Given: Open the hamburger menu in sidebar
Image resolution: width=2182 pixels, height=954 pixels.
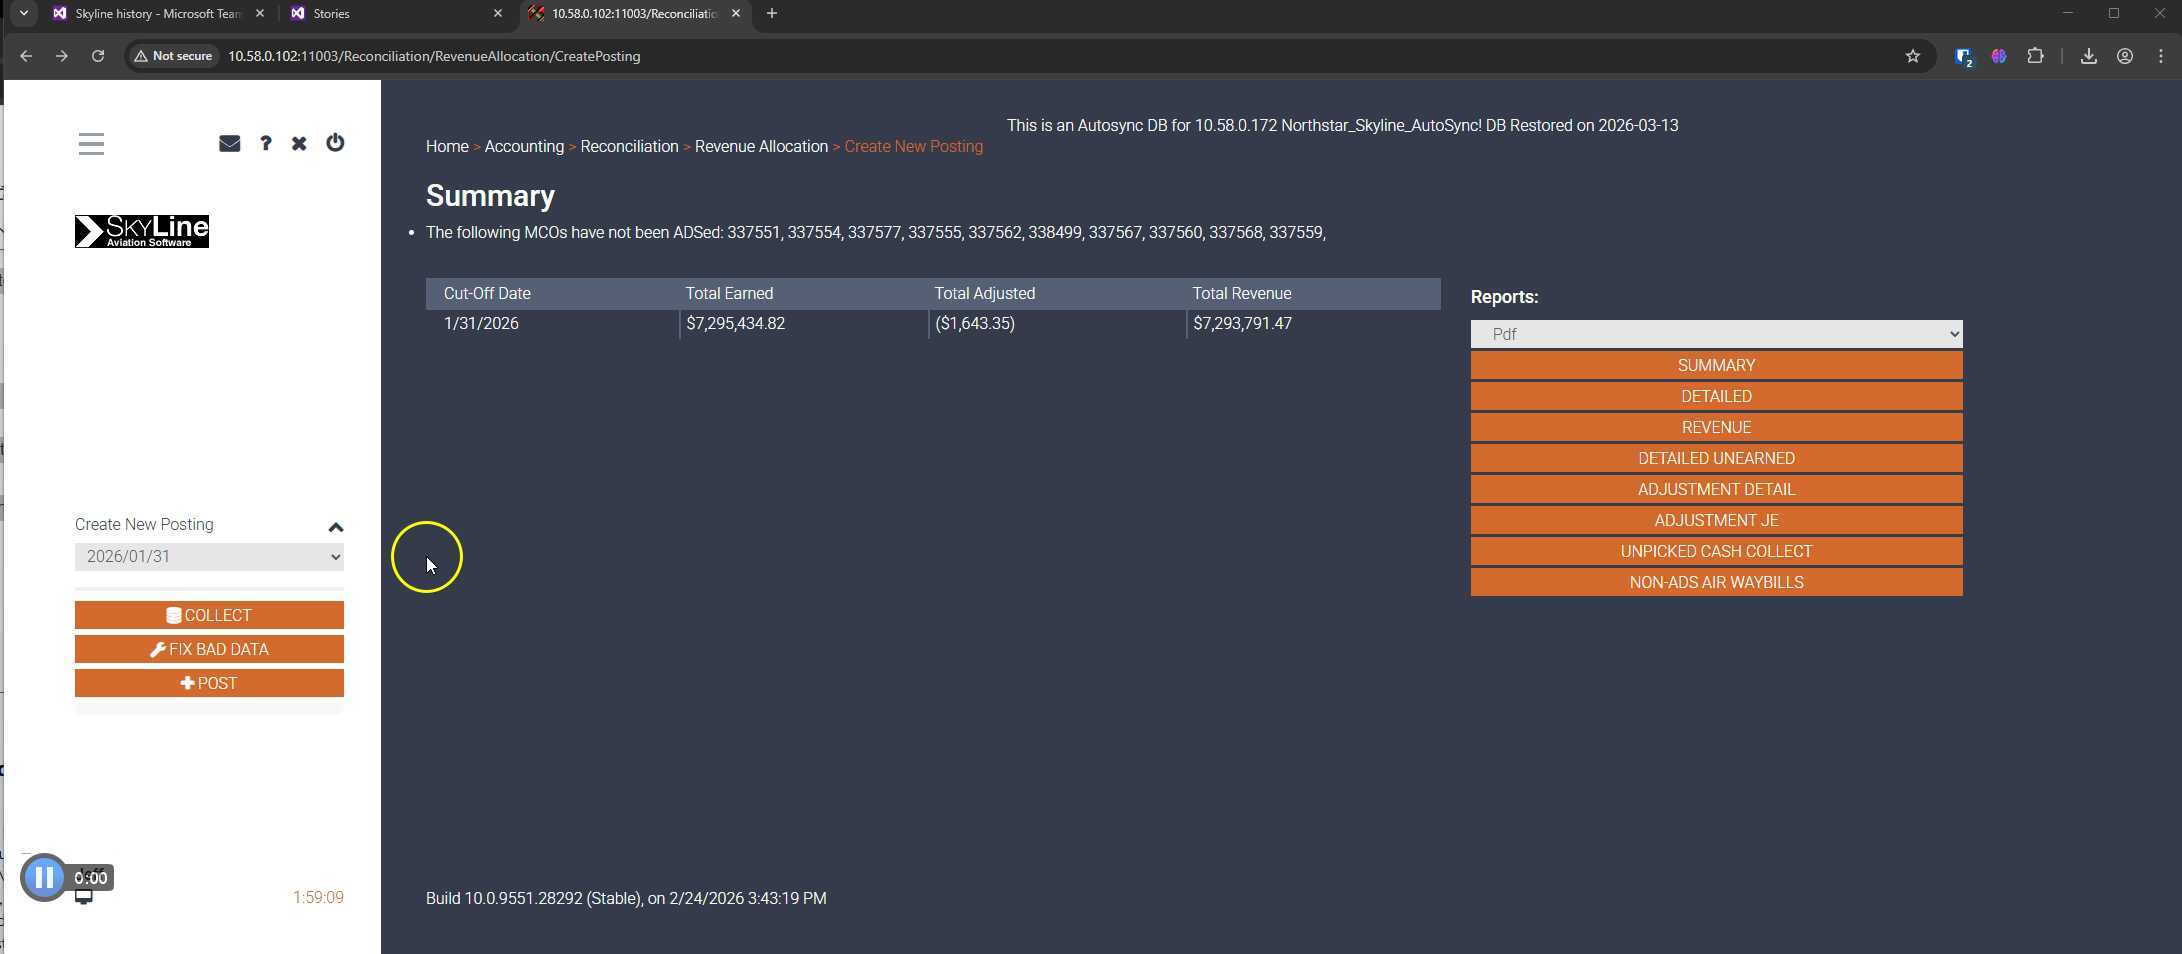Looking at the screenshot, I should (x=91, y=144).
